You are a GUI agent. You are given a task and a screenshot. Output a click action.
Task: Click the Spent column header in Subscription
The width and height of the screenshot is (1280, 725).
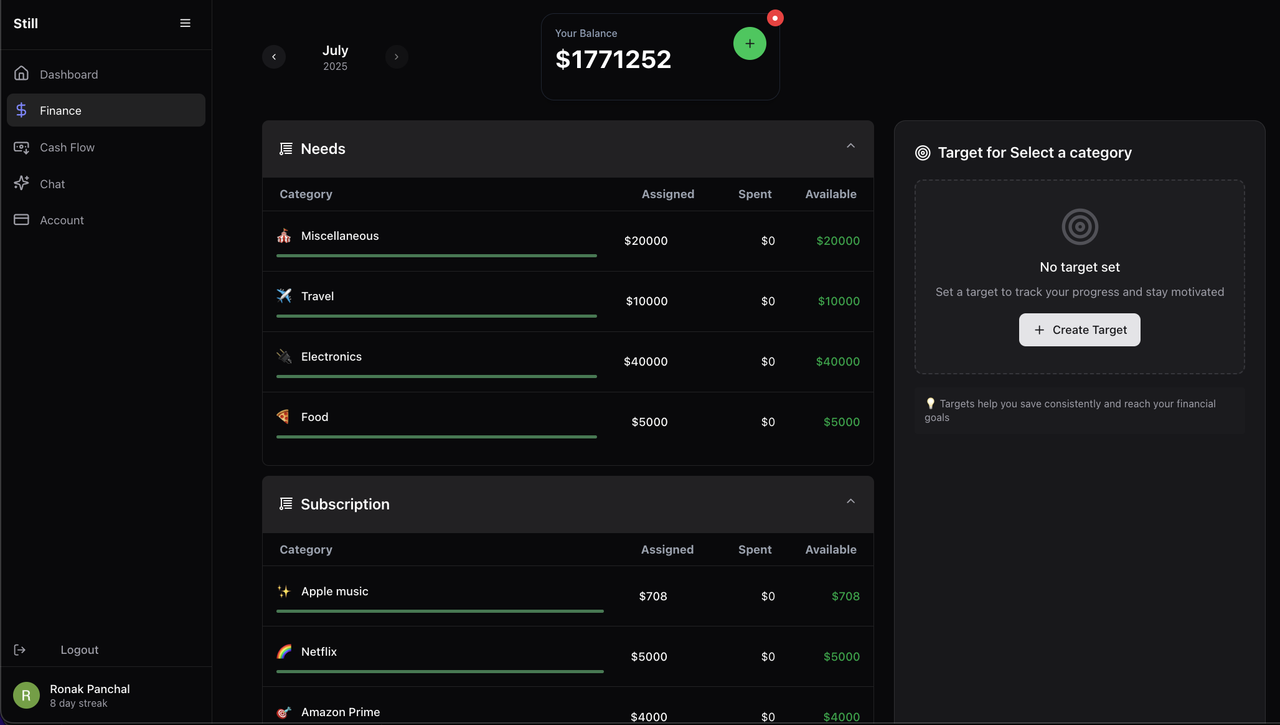click(x=755, y=549)
